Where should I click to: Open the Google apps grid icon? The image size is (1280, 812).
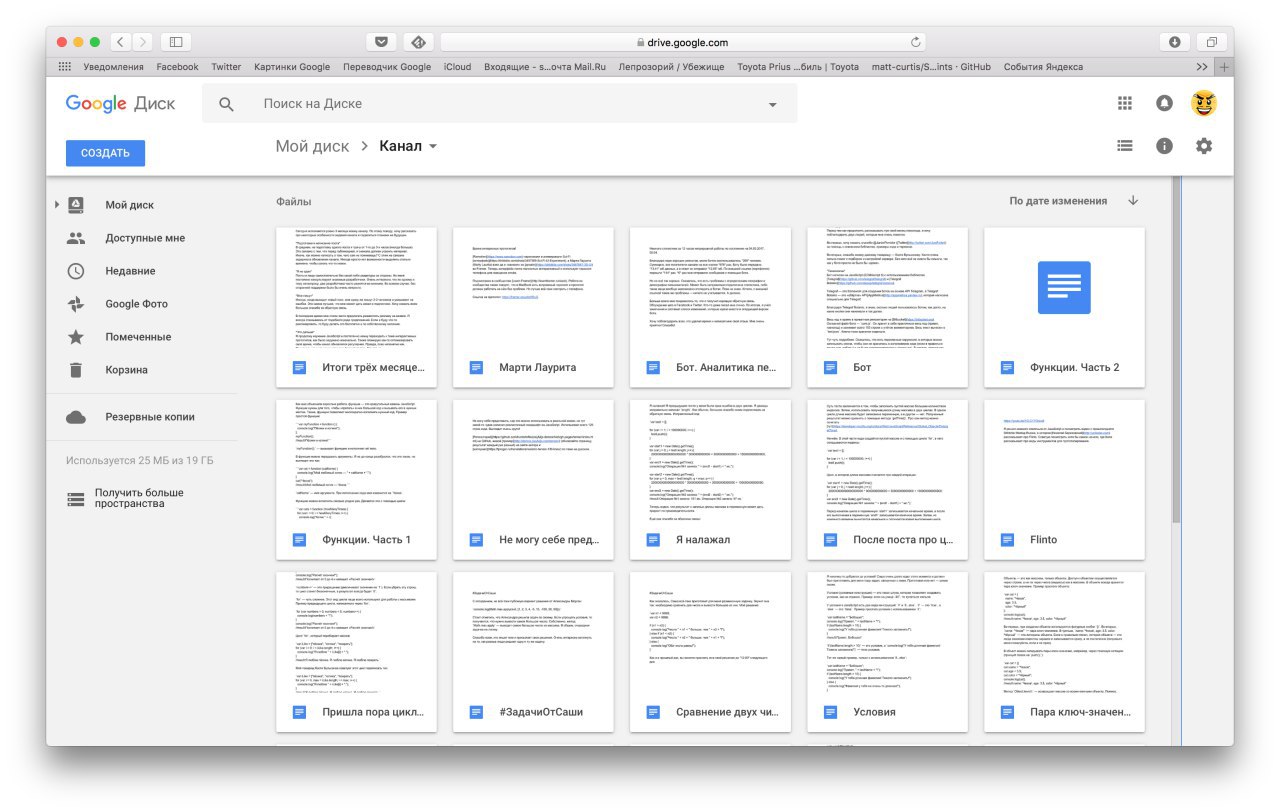tap(1125, 104)
